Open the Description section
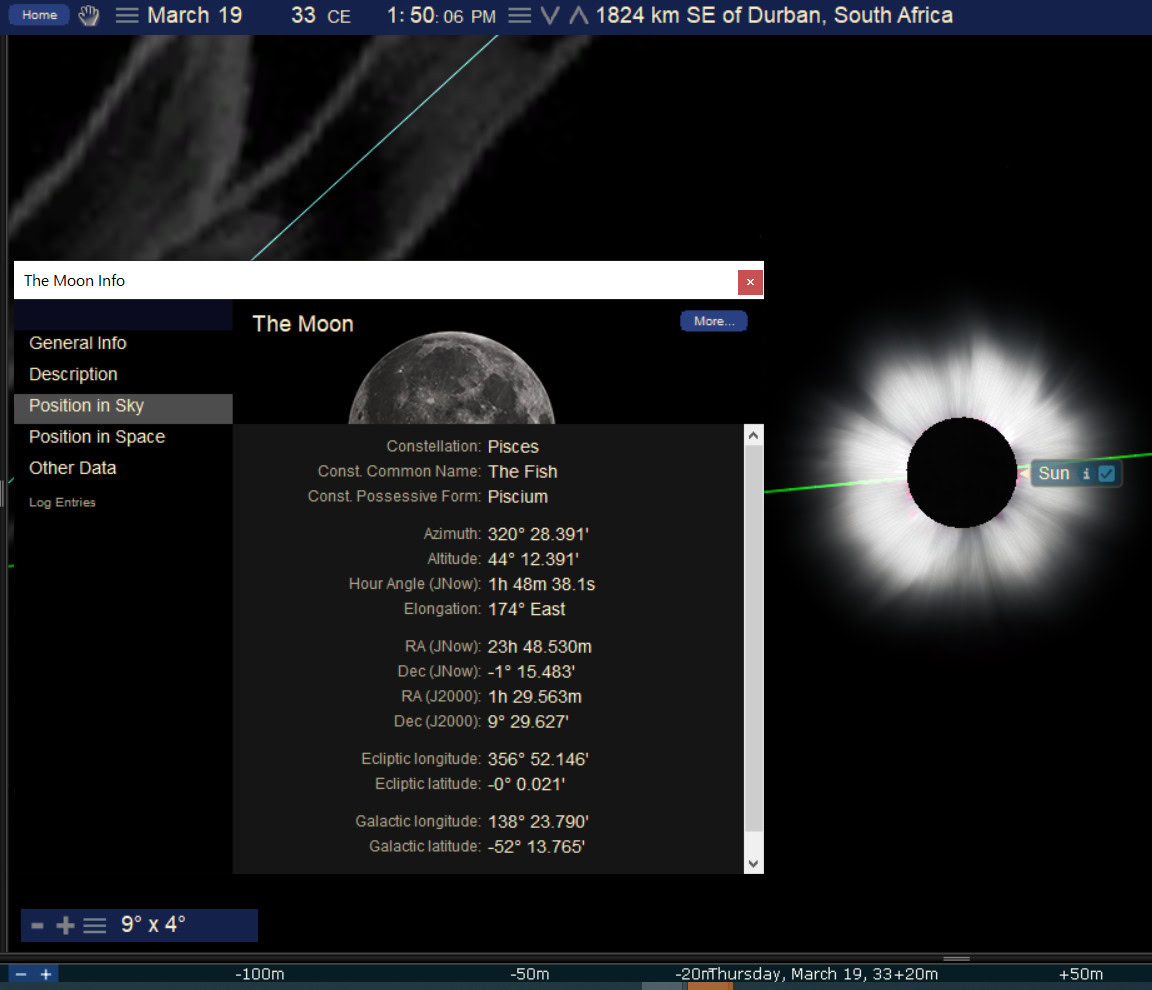Image resolution: width=1152 pixels, height=990 pixels. tap(73, 375)
